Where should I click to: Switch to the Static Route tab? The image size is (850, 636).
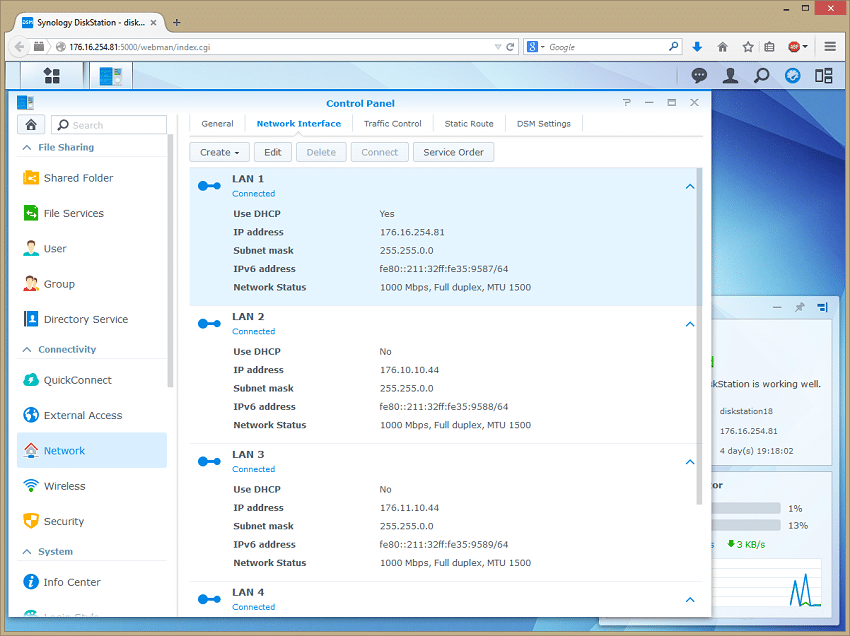(469, 124)
